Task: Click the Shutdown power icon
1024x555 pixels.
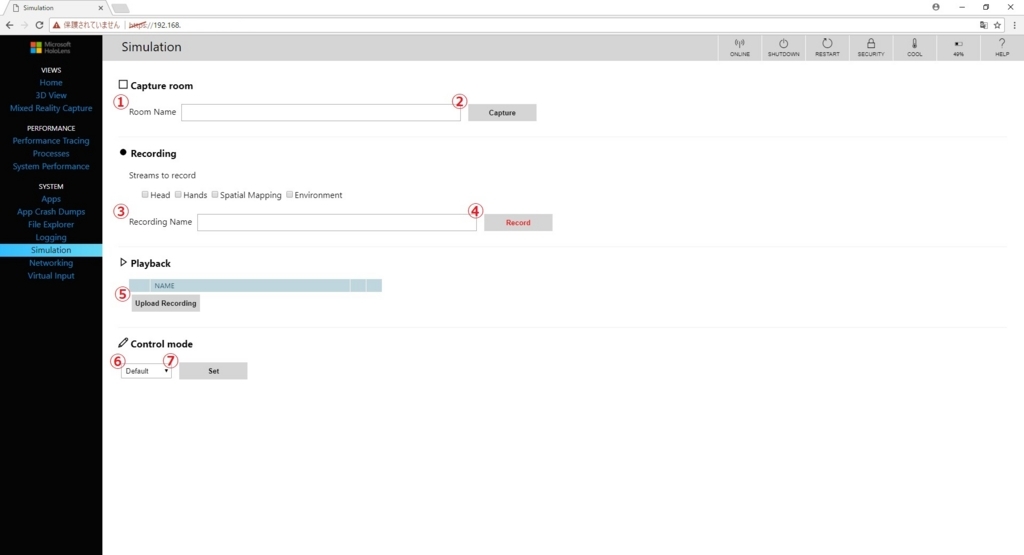Action: tap(783, 48)
